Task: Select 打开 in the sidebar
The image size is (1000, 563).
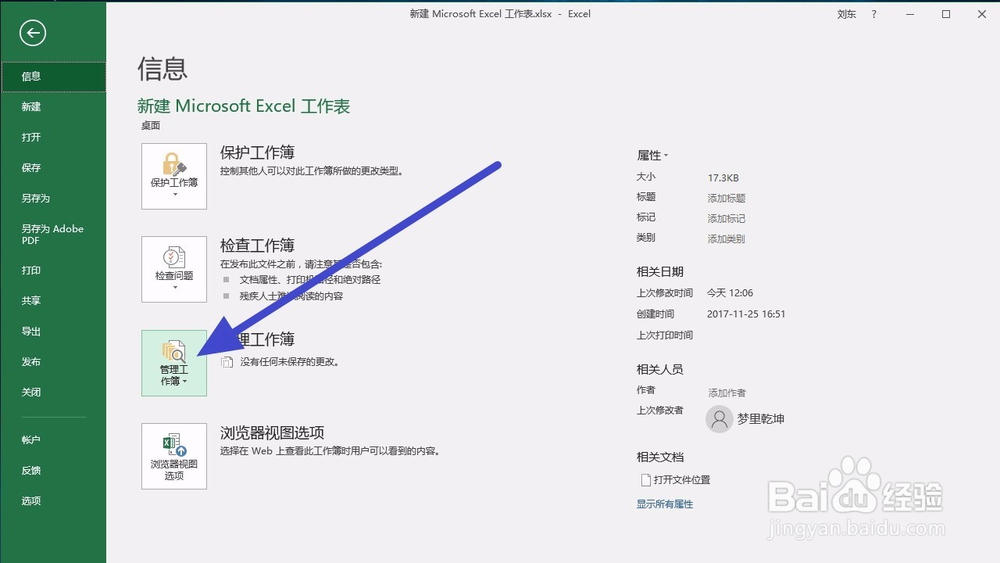Action: pos(53,137)
